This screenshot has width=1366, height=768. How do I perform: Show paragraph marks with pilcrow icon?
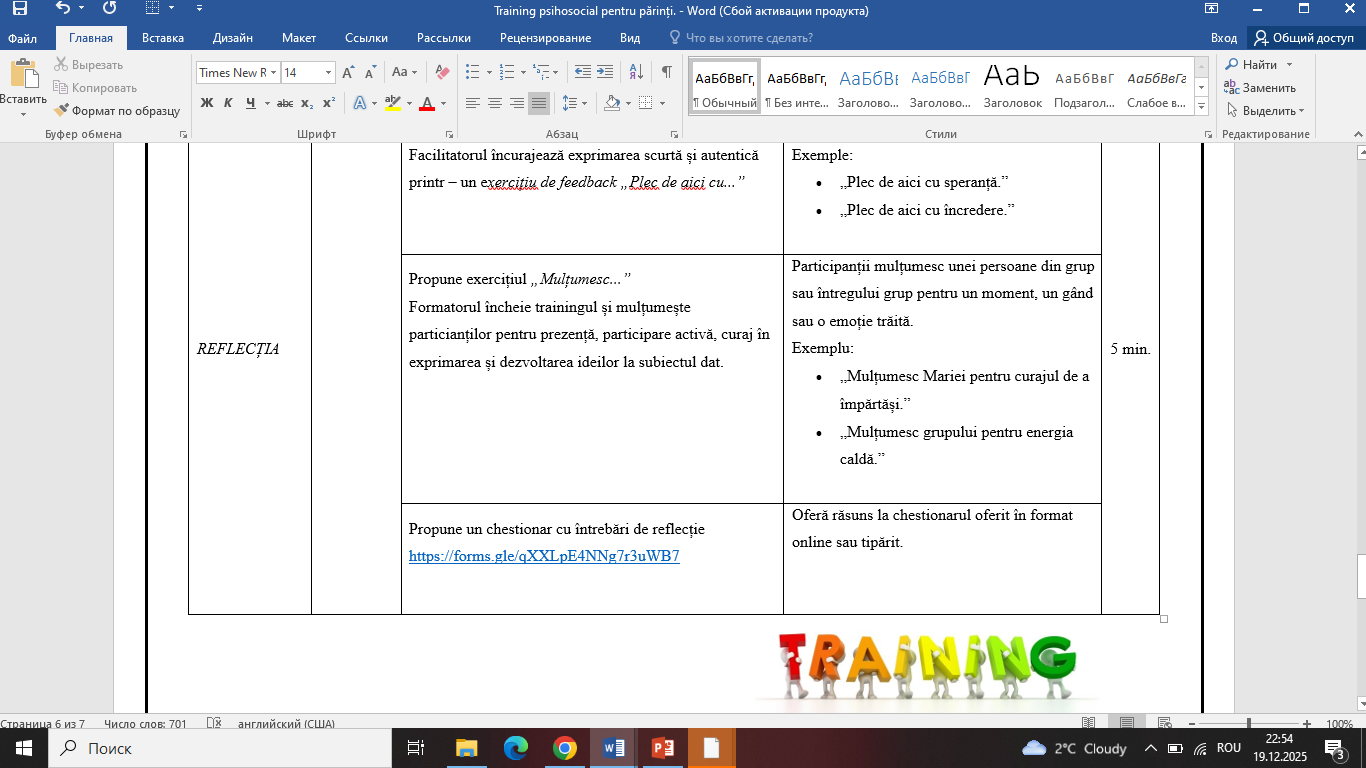click(666, 72)
